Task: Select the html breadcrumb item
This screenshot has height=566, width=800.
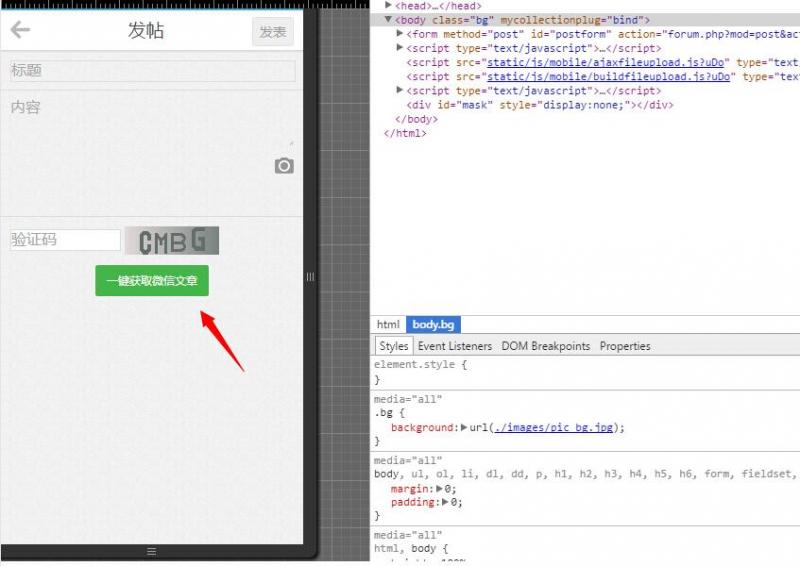Action: coord(388,325)
